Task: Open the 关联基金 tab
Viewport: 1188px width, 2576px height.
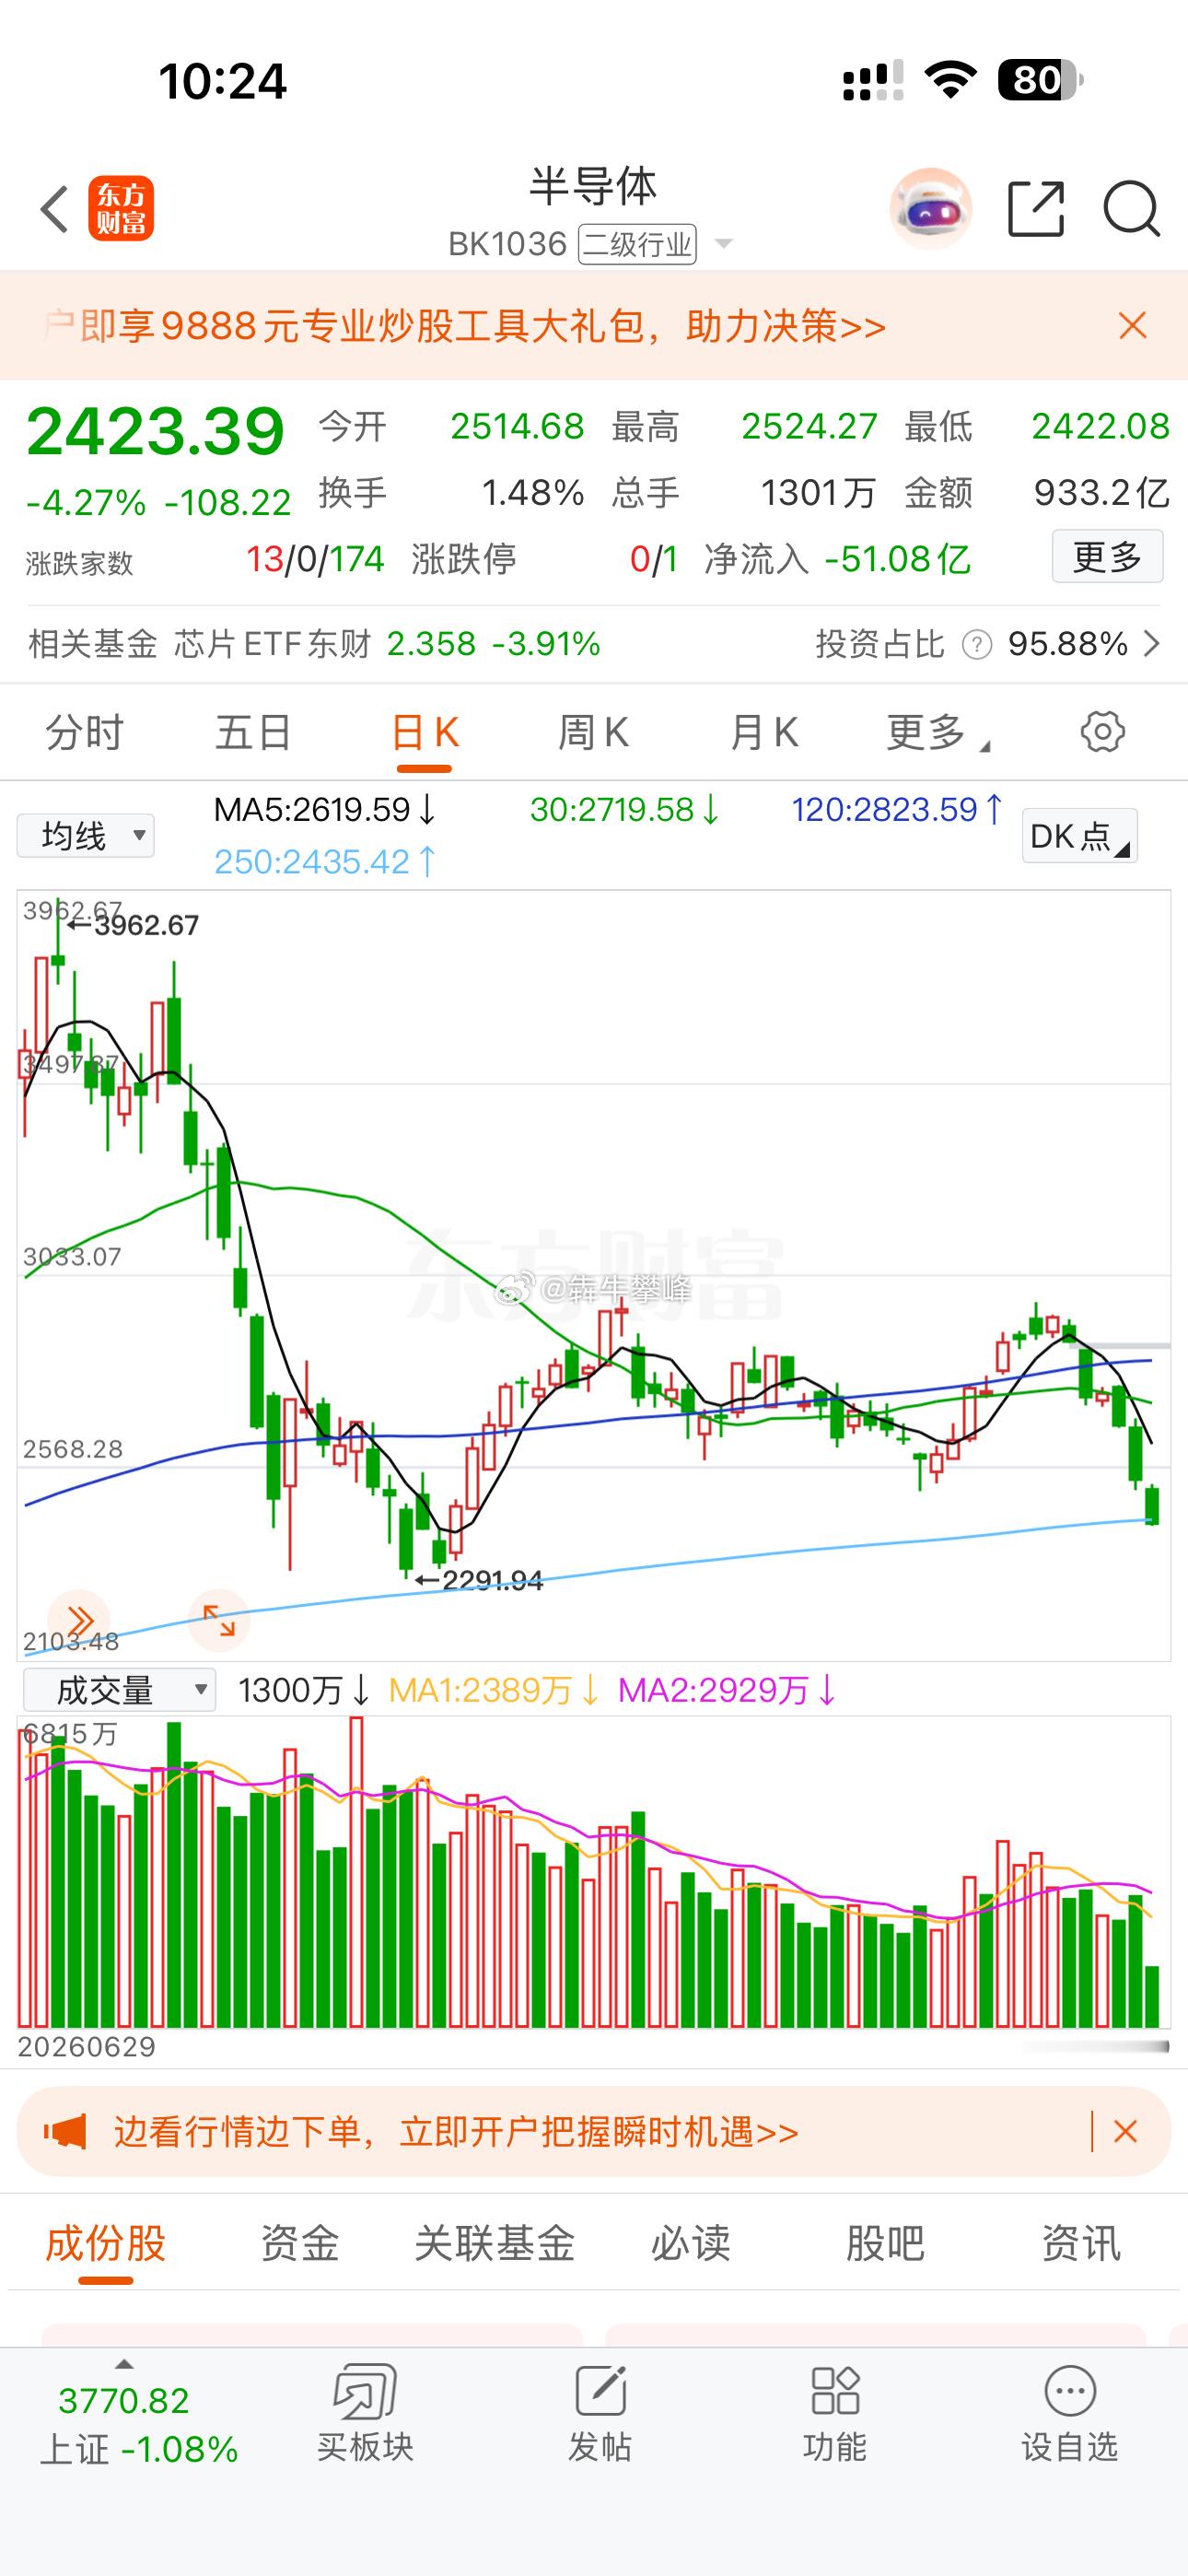Action: (x=495, y=2243)
